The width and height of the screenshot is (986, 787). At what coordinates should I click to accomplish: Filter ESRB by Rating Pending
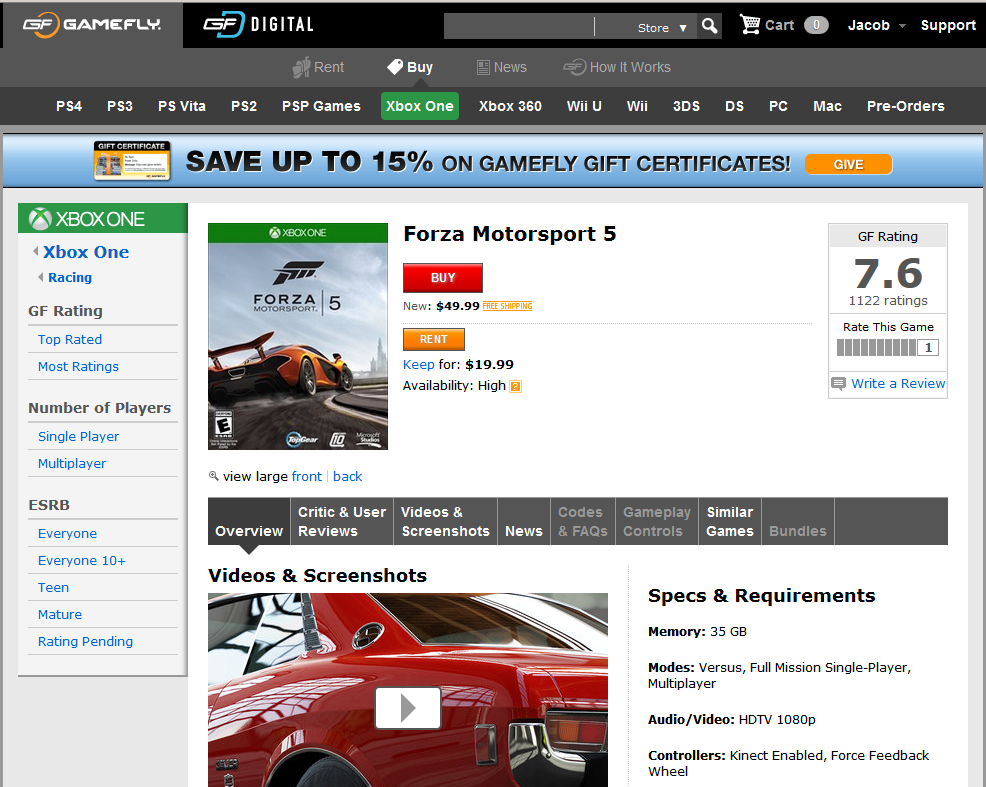tap(86, 641)
